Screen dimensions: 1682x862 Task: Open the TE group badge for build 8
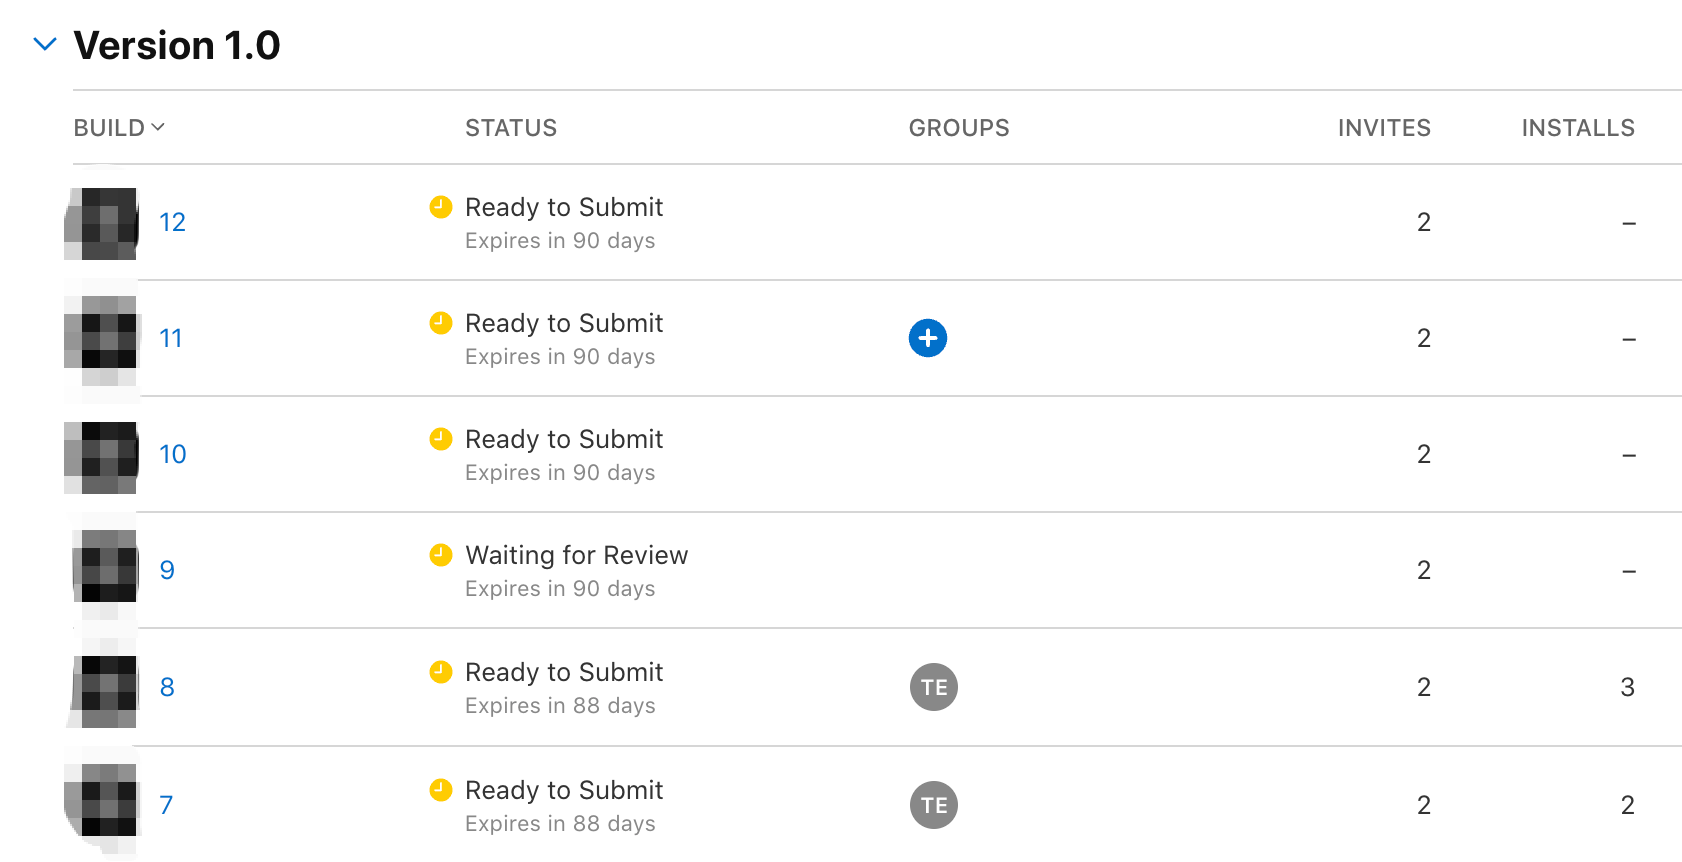(x=933, y=687)
